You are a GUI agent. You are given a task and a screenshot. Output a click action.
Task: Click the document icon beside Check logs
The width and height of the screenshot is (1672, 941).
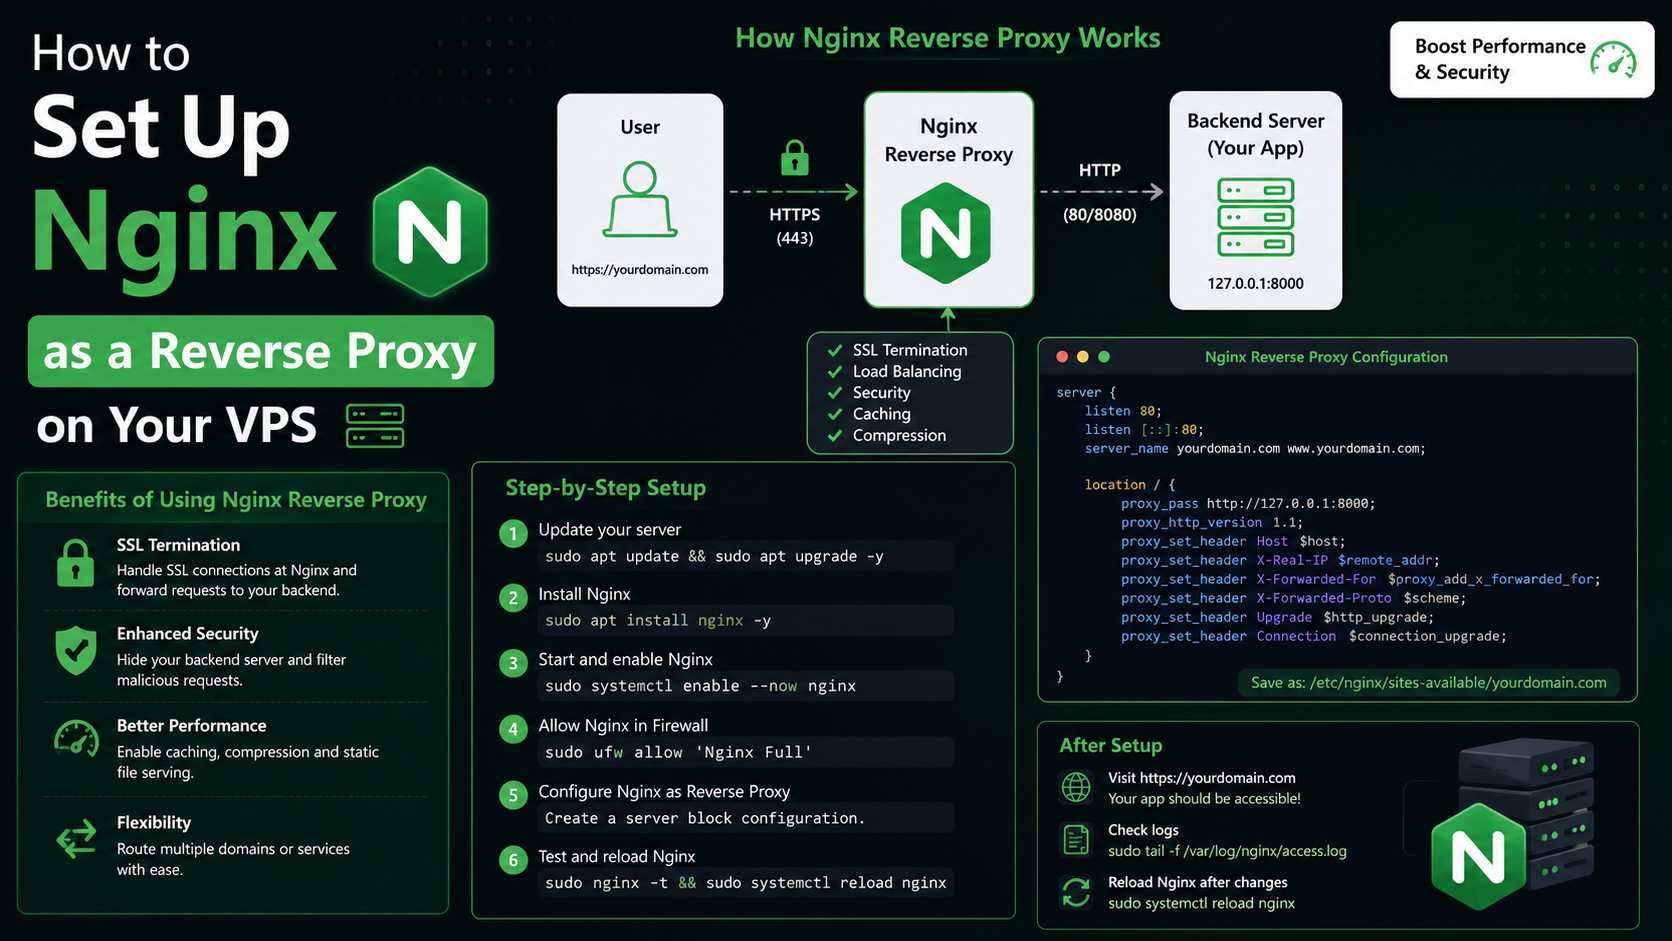(1076, 840)
